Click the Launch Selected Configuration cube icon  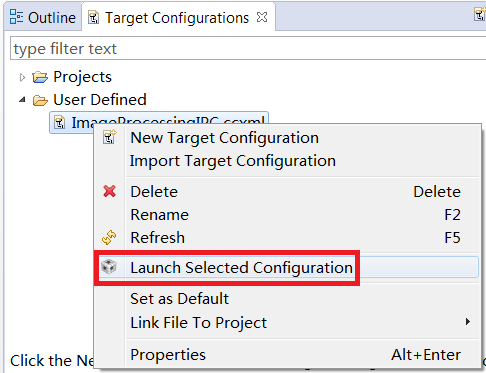tap(109, 267)
